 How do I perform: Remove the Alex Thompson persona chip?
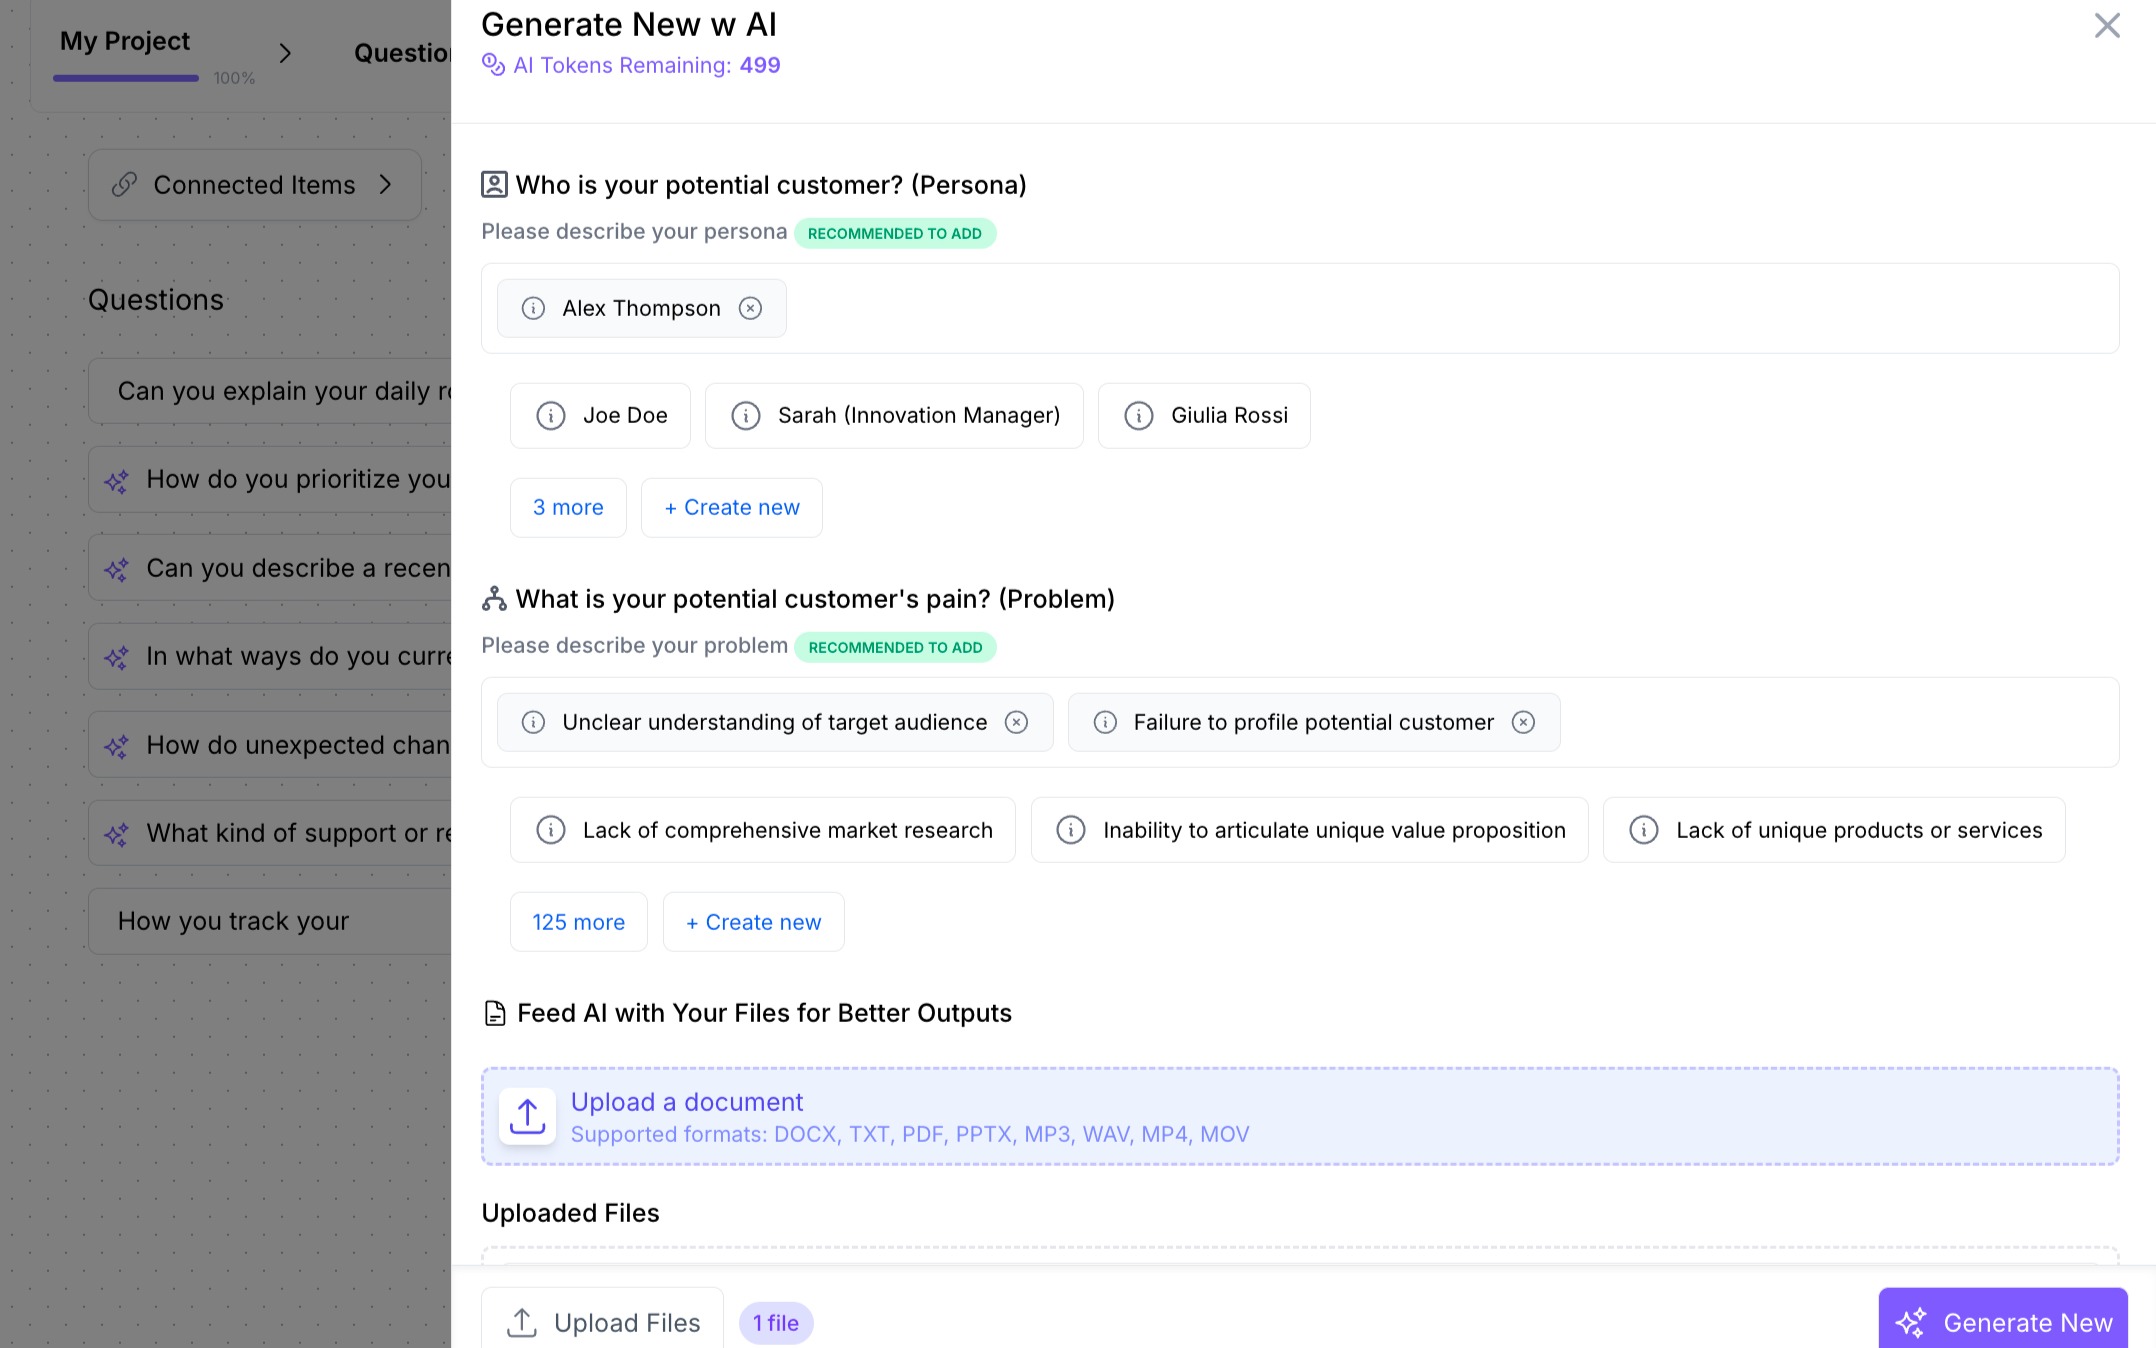[751, 308]
